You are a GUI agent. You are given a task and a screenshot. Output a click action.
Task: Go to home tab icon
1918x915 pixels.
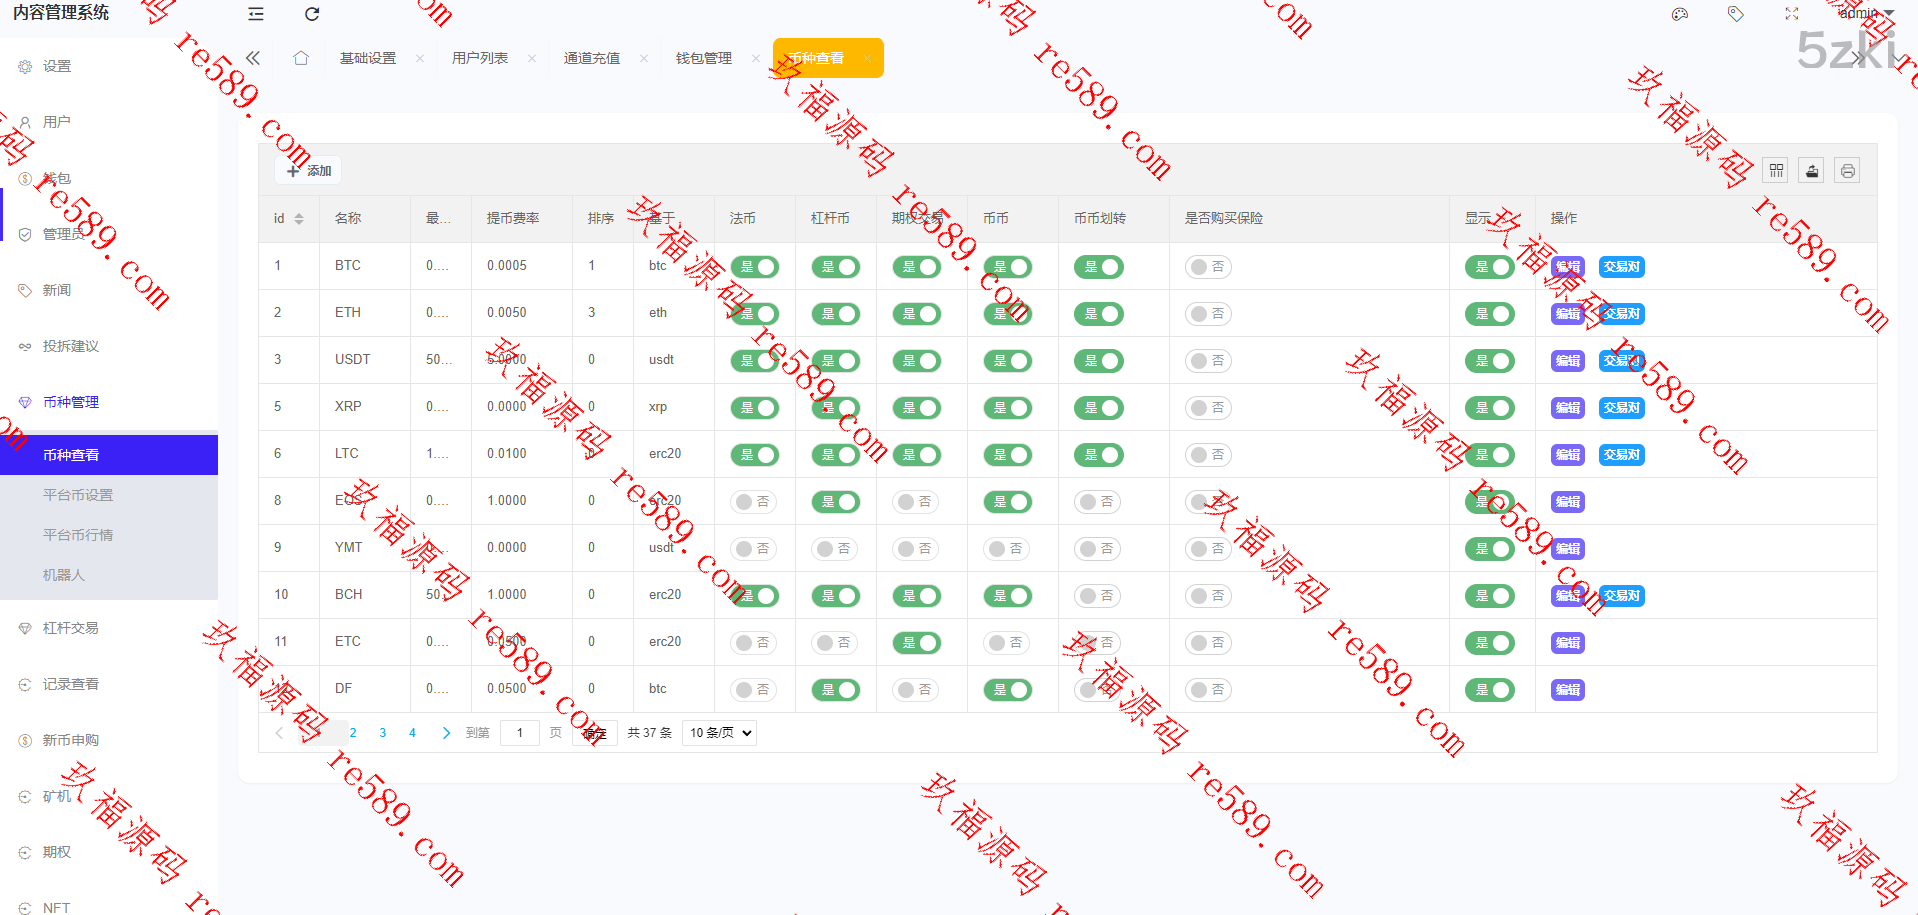click(301, 58)
